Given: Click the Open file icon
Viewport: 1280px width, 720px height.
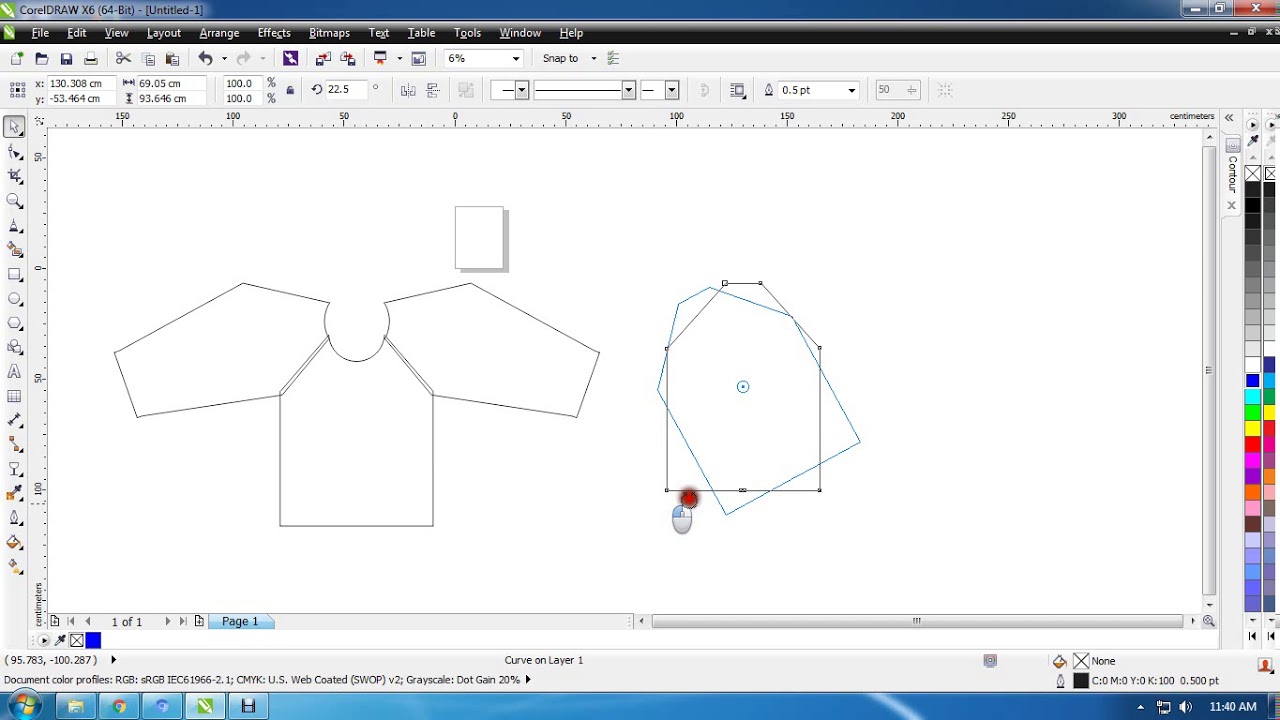Looking at the screenshot, I should click(42, 59).
